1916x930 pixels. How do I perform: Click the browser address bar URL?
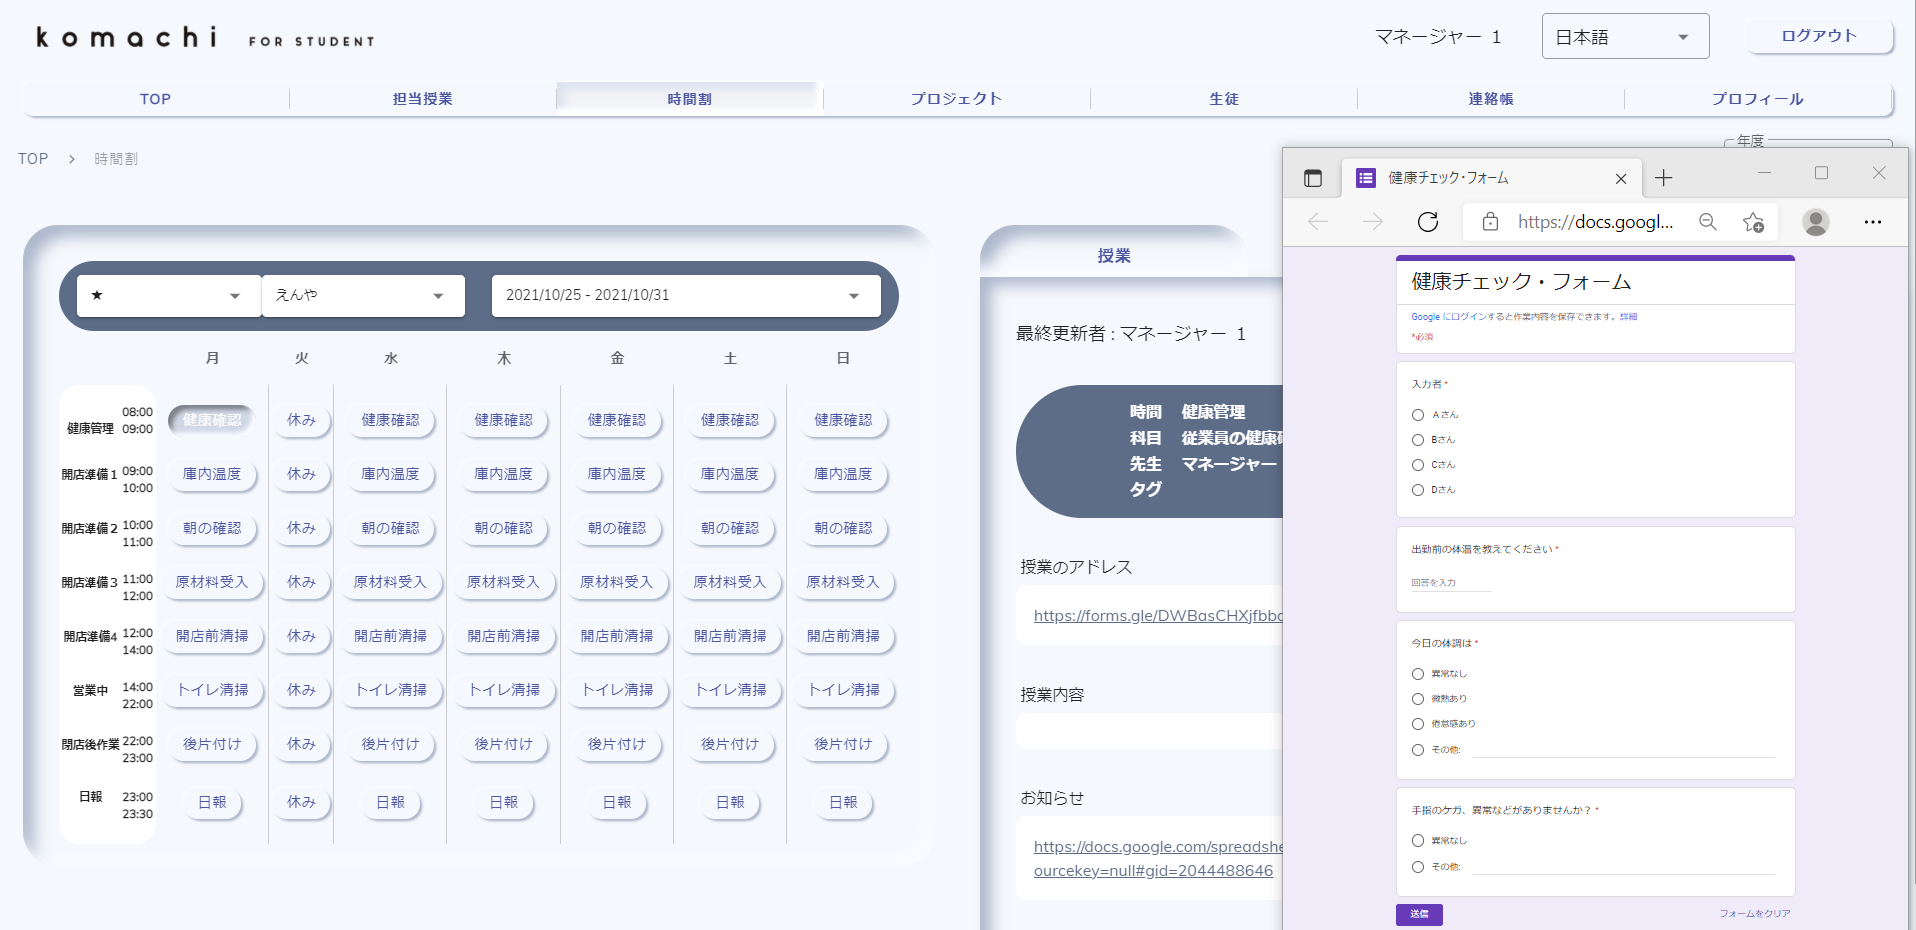point(1595,222)
